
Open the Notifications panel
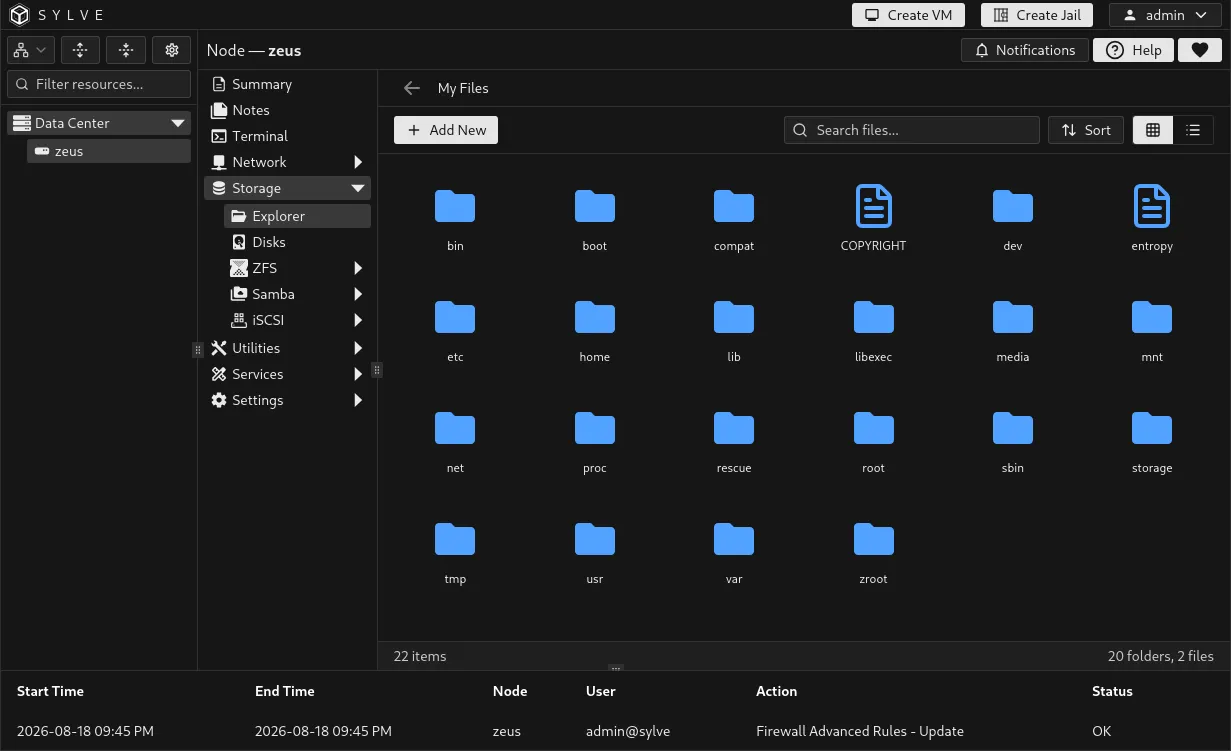tap(1025, 50)
